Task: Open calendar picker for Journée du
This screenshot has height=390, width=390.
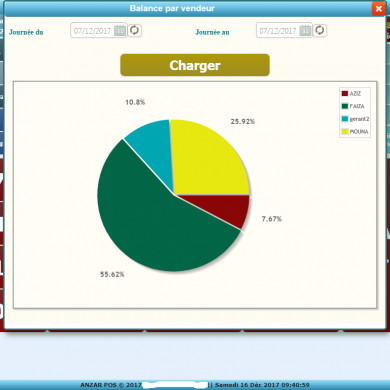Action: pos(120,31)
